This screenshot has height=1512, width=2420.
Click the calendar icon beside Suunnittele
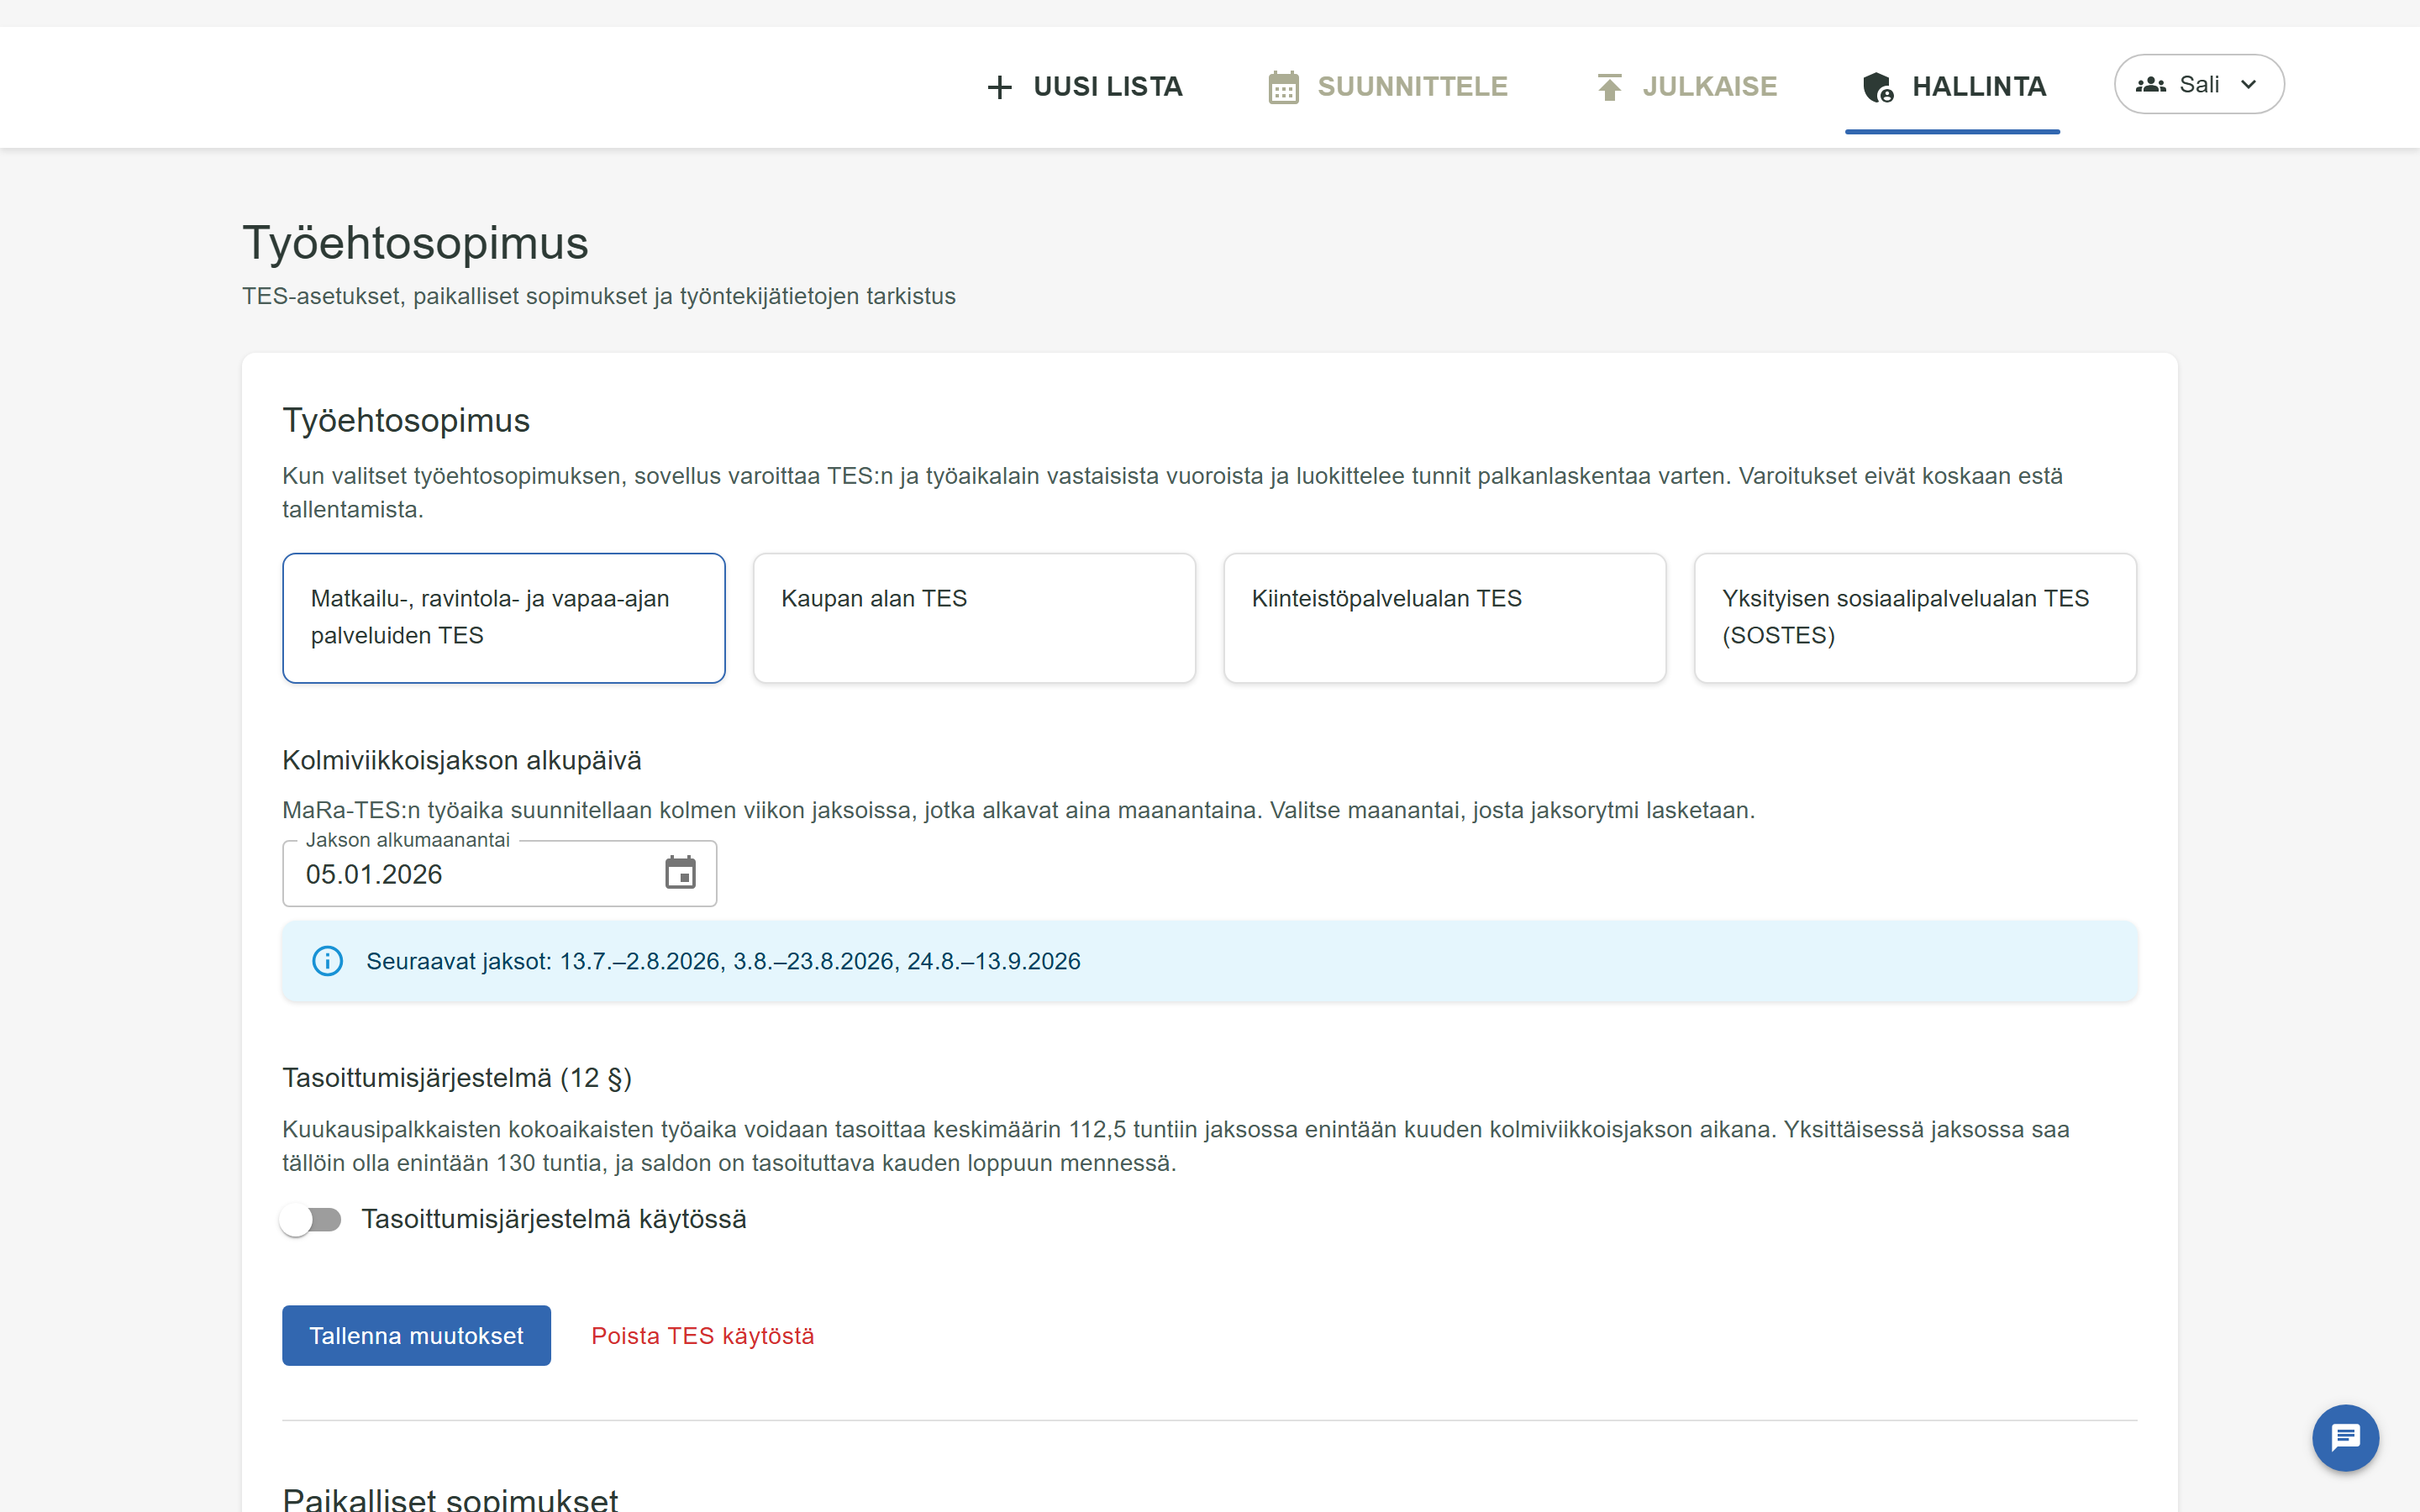pos(1284,87)
